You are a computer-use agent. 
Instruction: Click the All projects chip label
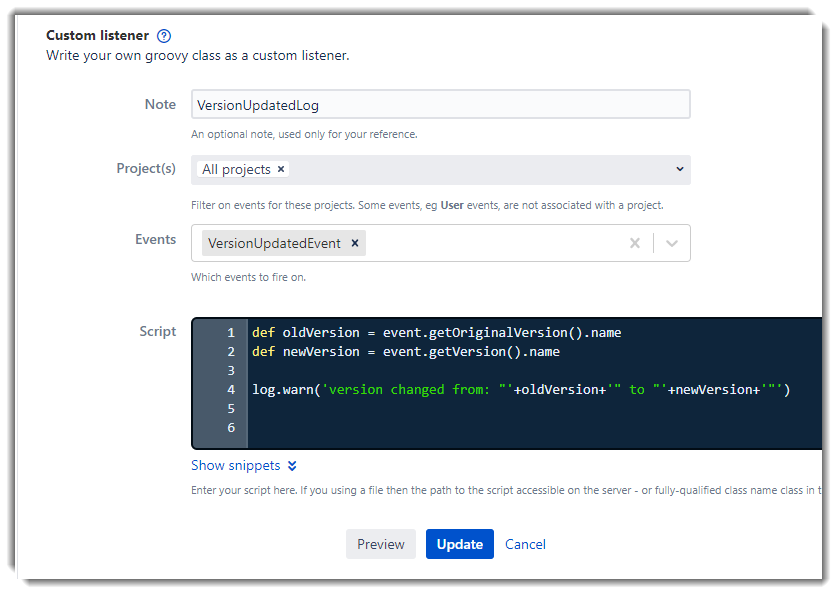(x=236, y=169)
